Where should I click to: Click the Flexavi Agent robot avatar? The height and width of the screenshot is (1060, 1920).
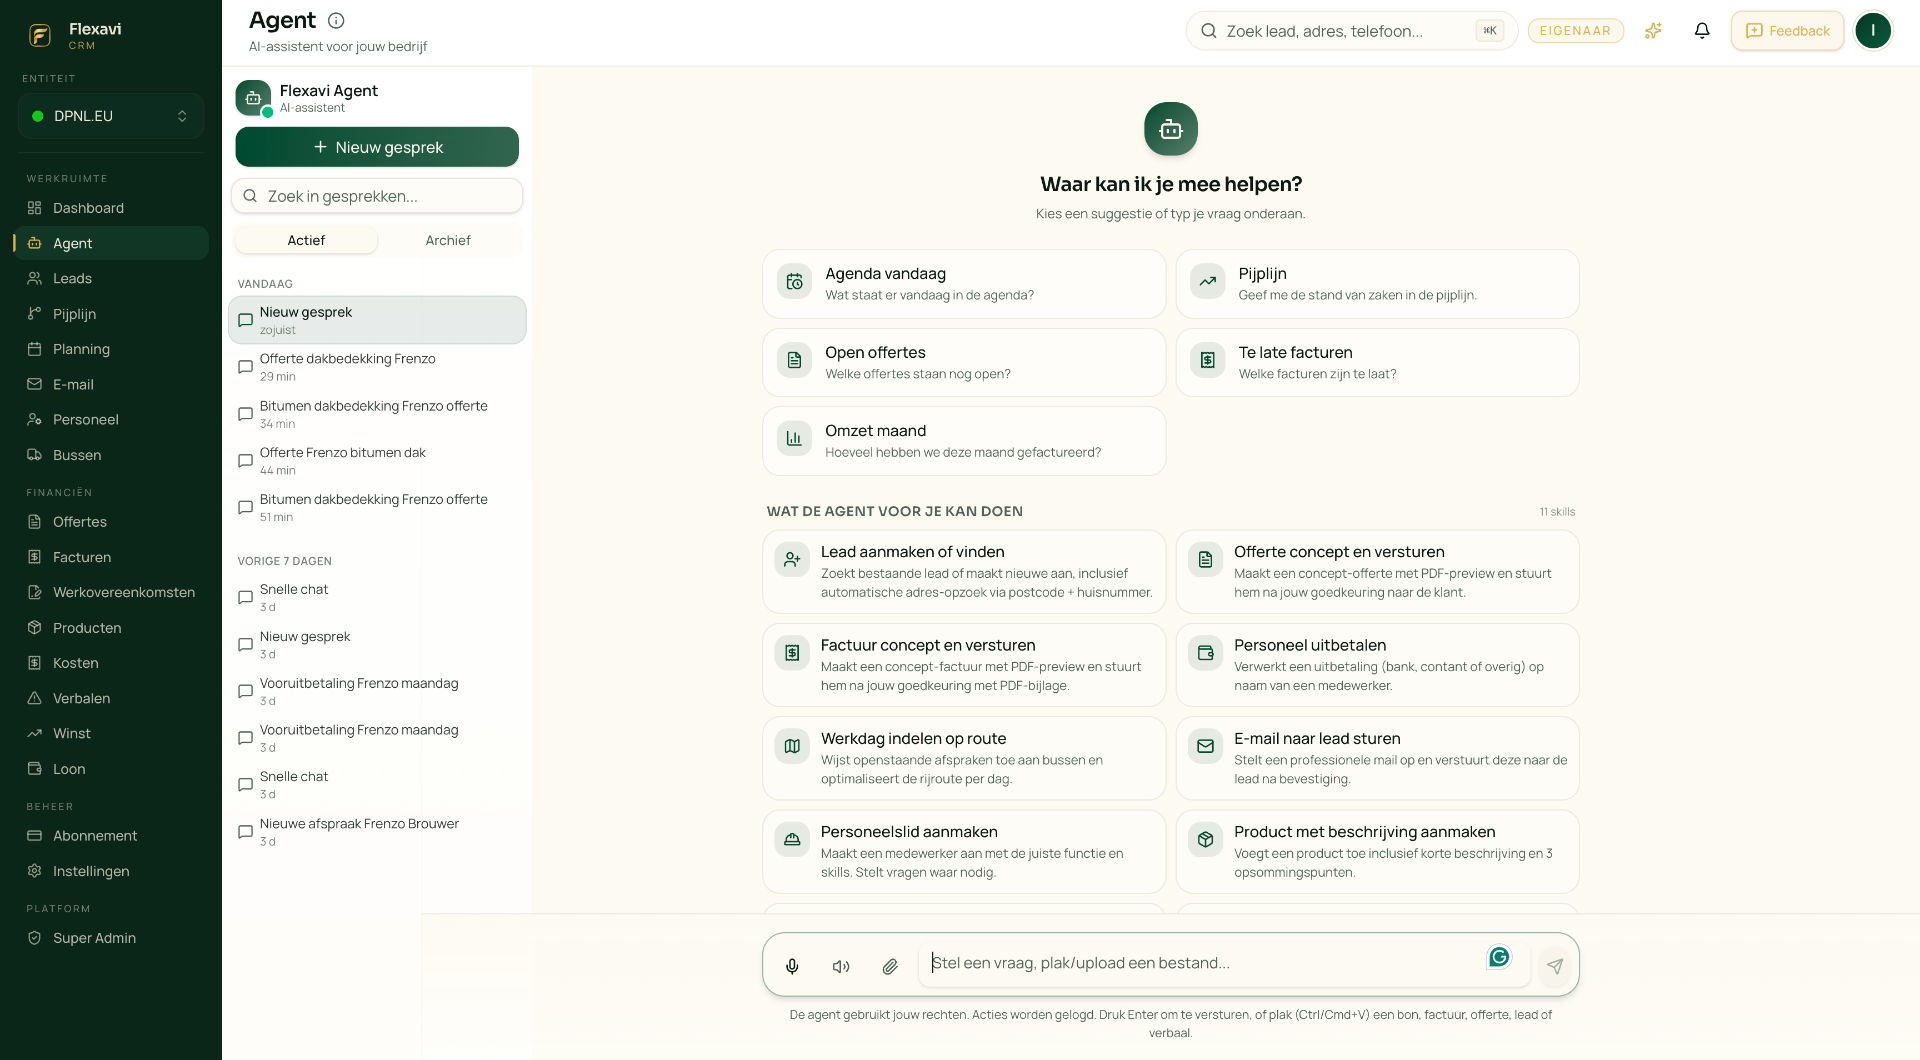(253, 98)
